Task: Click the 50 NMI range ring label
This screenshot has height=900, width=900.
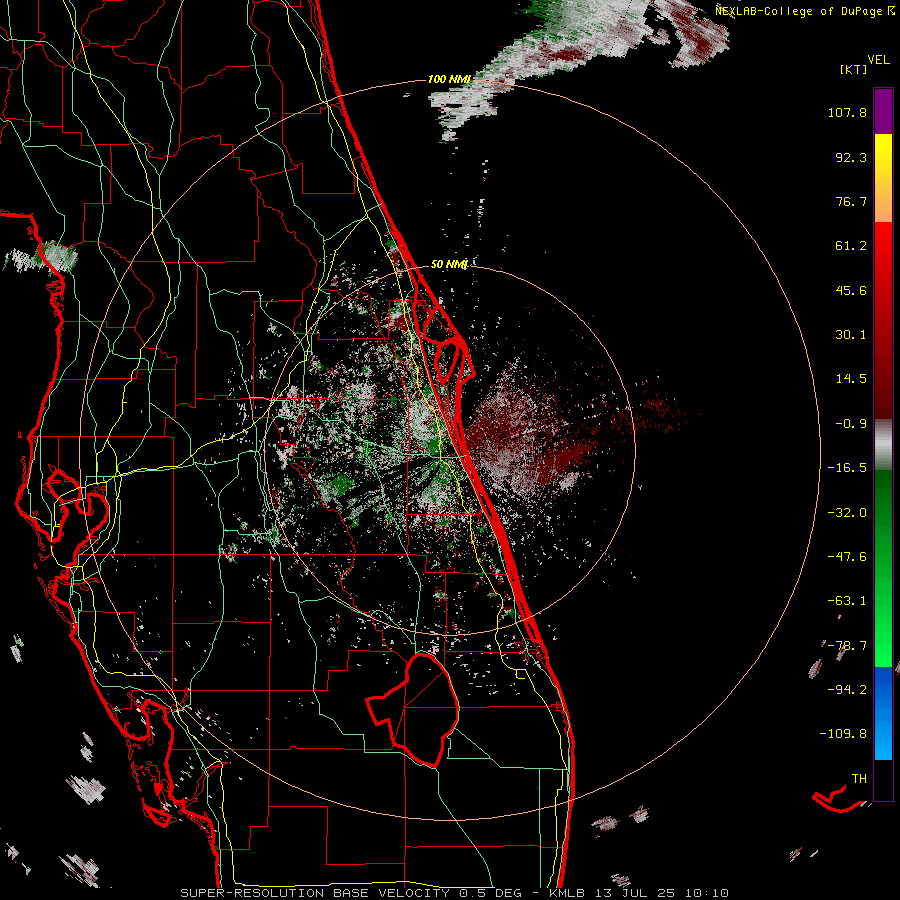Action: pos(449,264)
